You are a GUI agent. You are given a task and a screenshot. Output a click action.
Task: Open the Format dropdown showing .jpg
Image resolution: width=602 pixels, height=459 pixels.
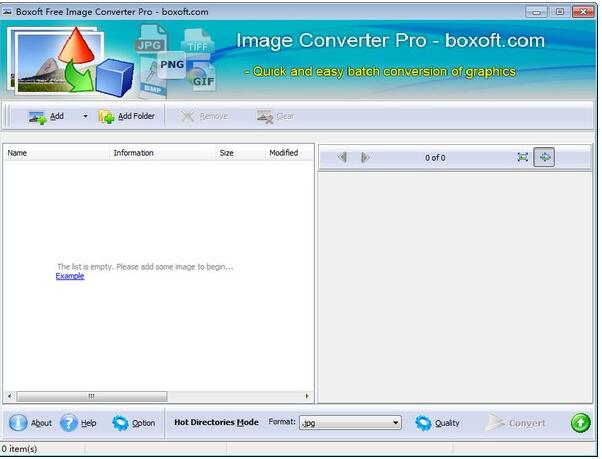(350, 423)
